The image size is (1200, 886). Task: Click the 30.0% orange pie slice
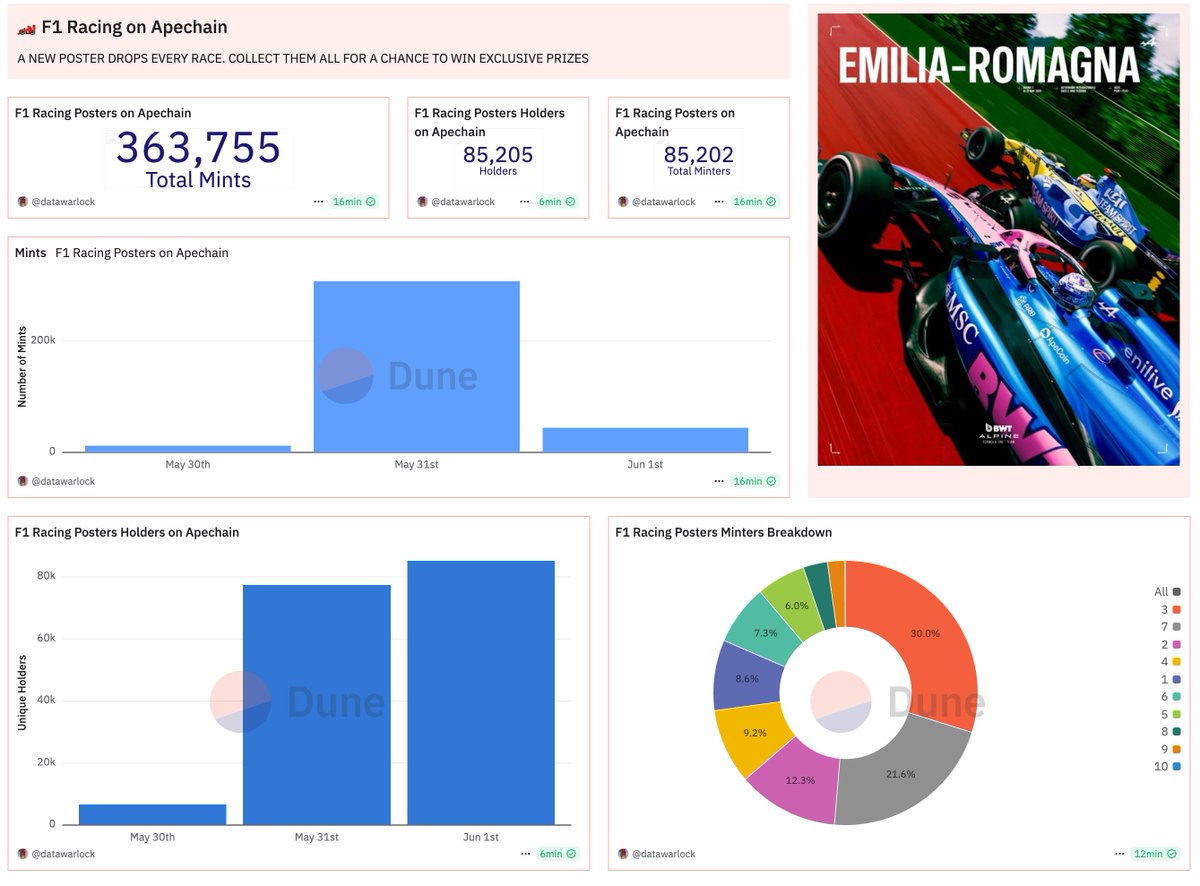[925, 633]
